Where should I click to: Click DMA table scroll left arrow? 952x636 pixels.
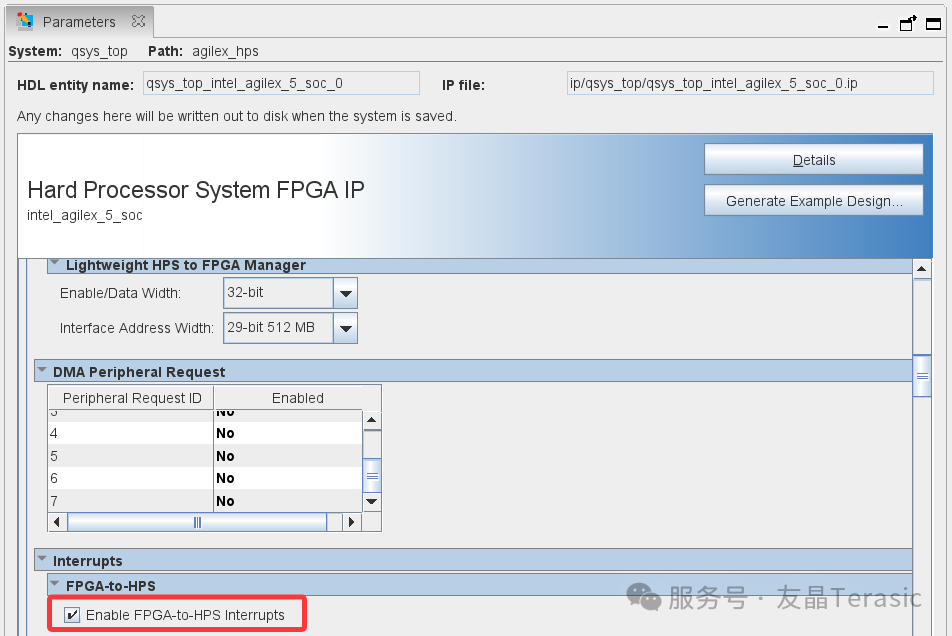57,522
